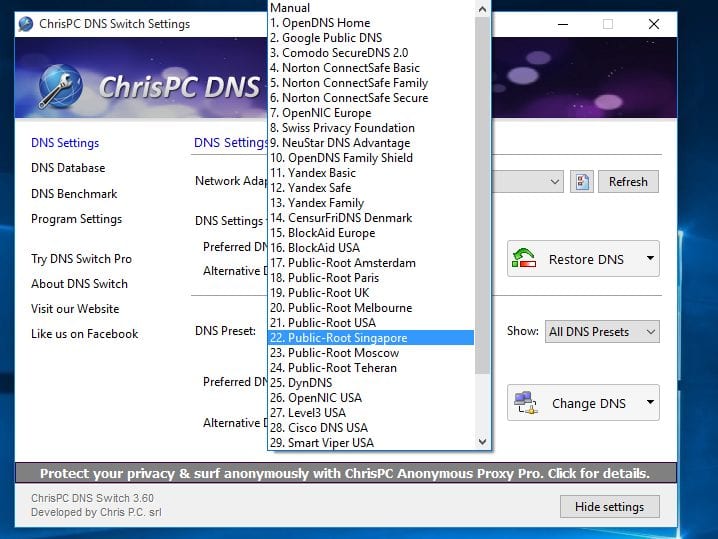Choose 10. OpenDNS Family Shield

(370, 158)
